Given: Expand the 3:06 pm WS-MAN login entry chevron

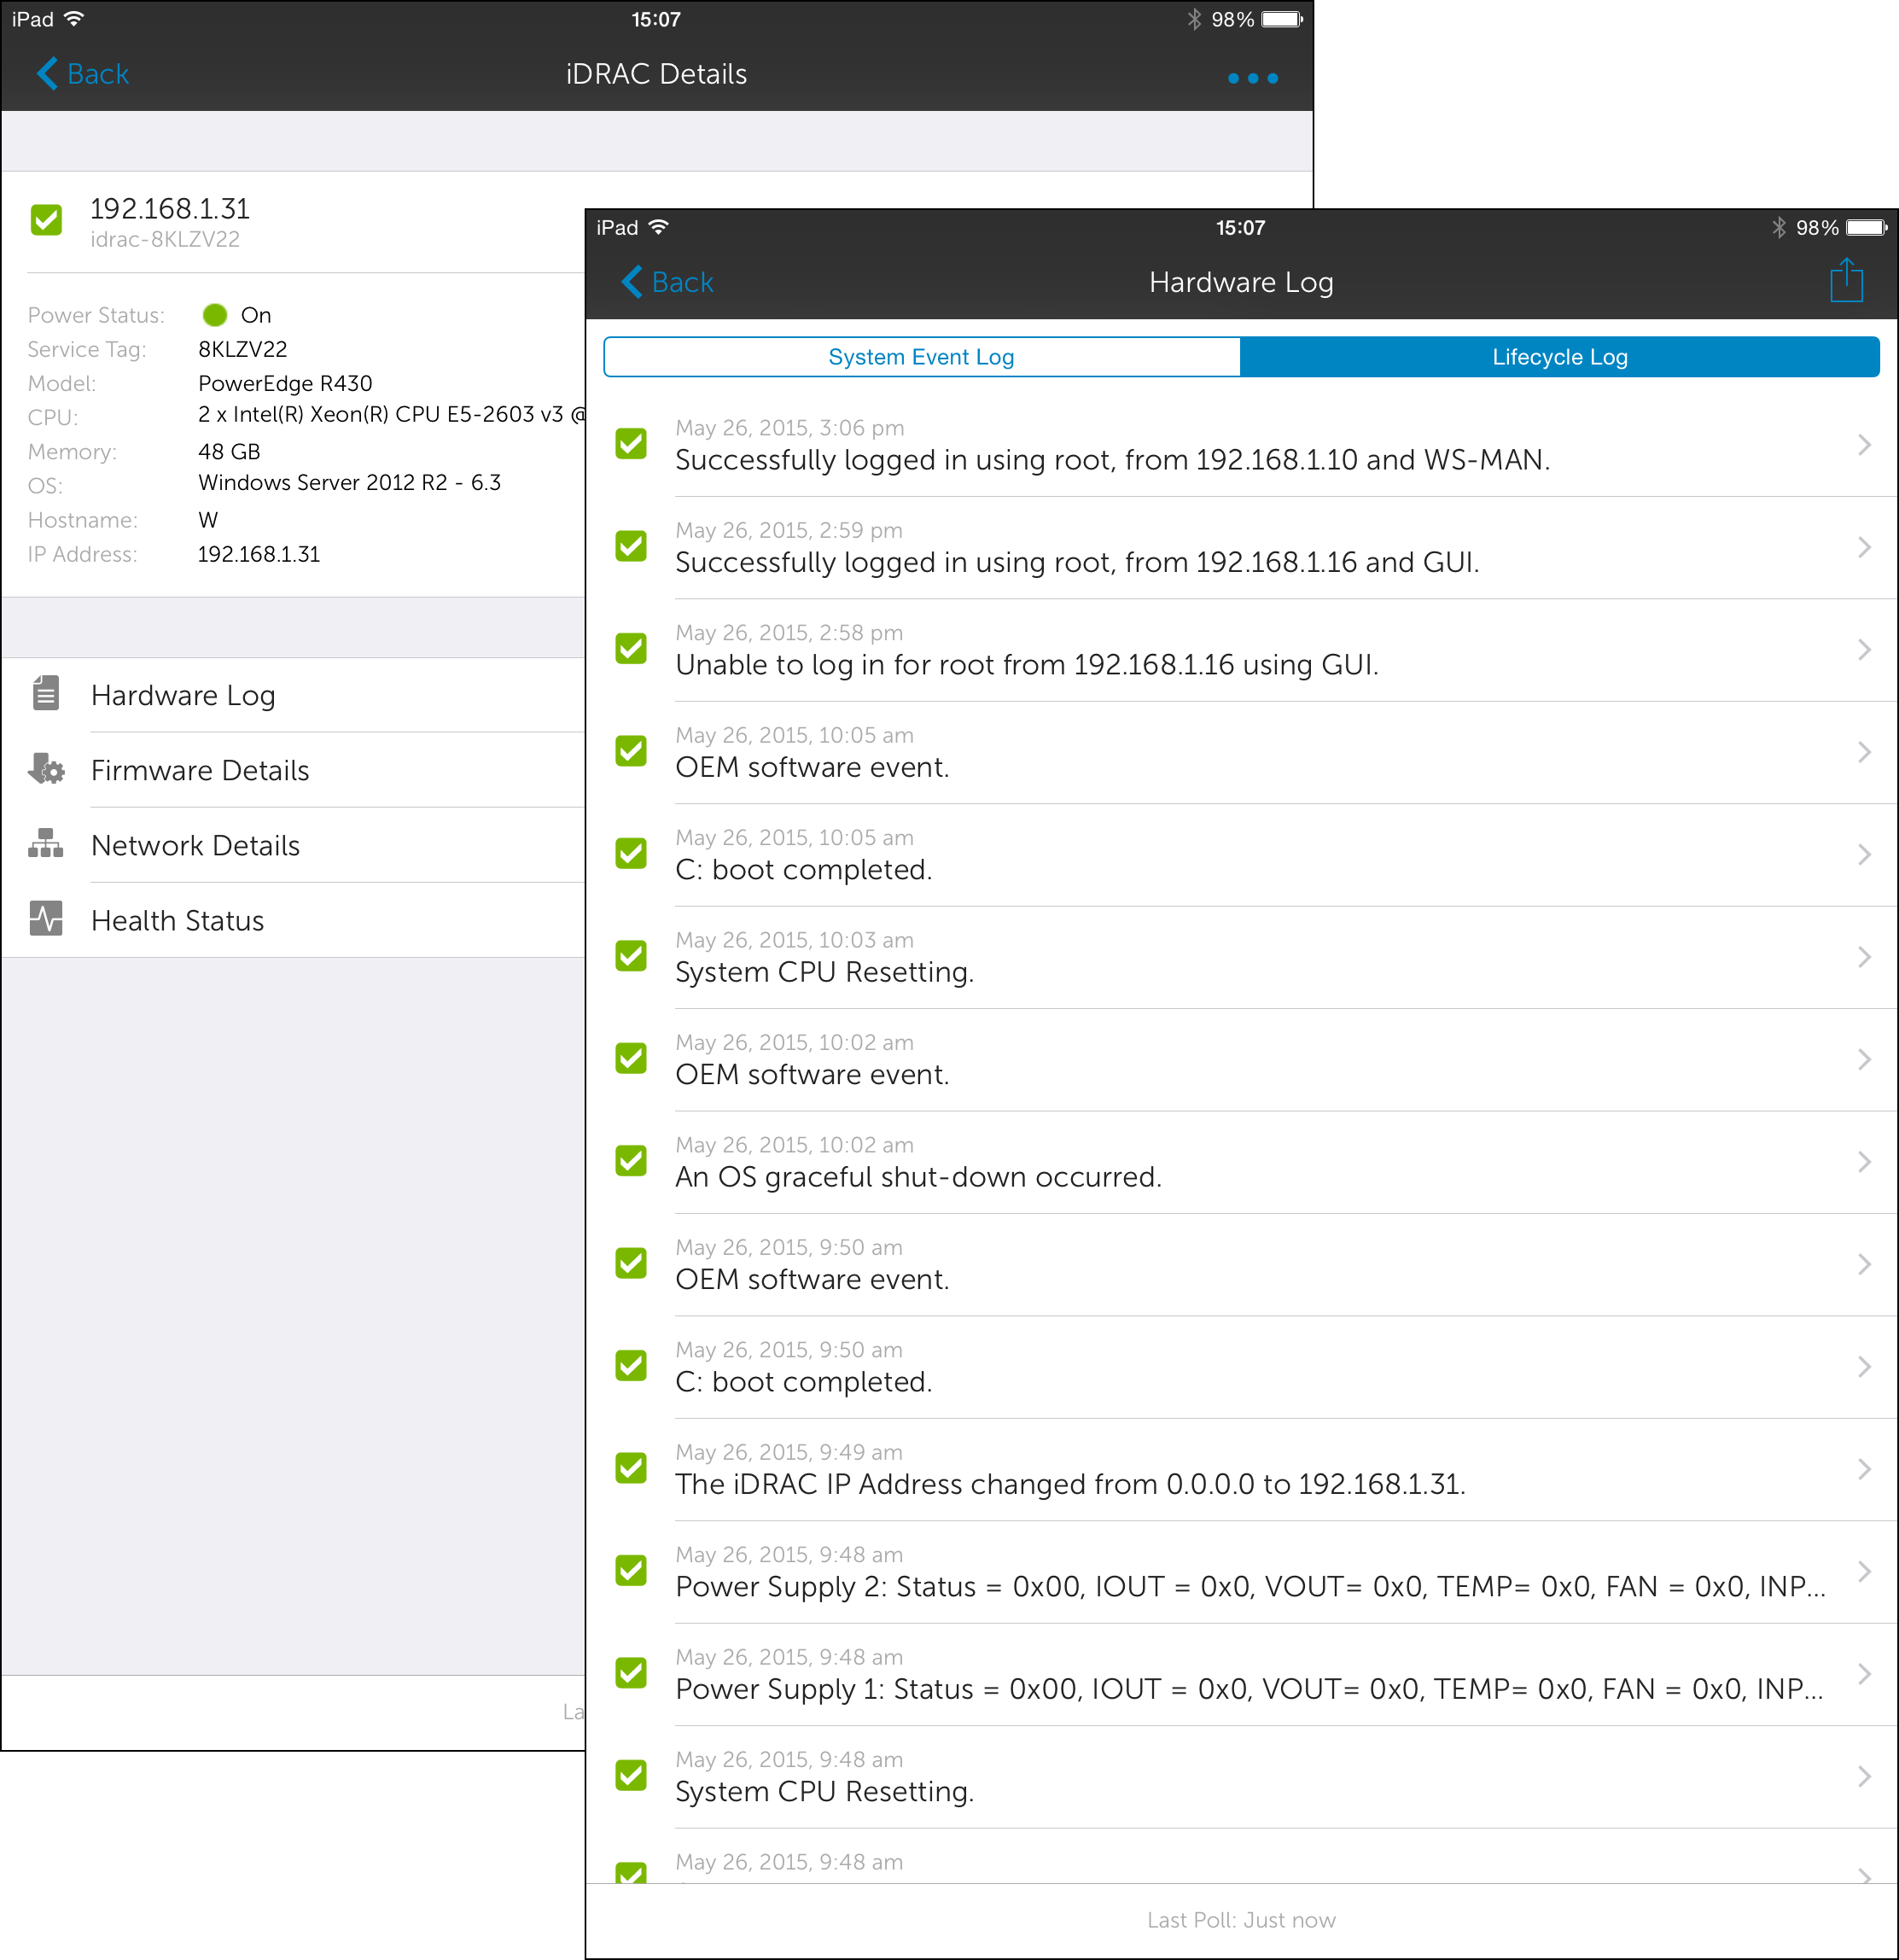Looking at the screenshot, I should pyautogui.click(x=1863, y=445).
